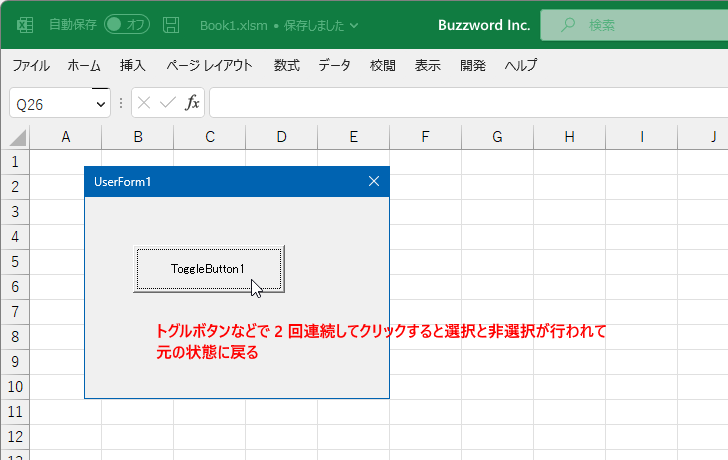Select column D header

pyautogui.click(x=281, y=137)
